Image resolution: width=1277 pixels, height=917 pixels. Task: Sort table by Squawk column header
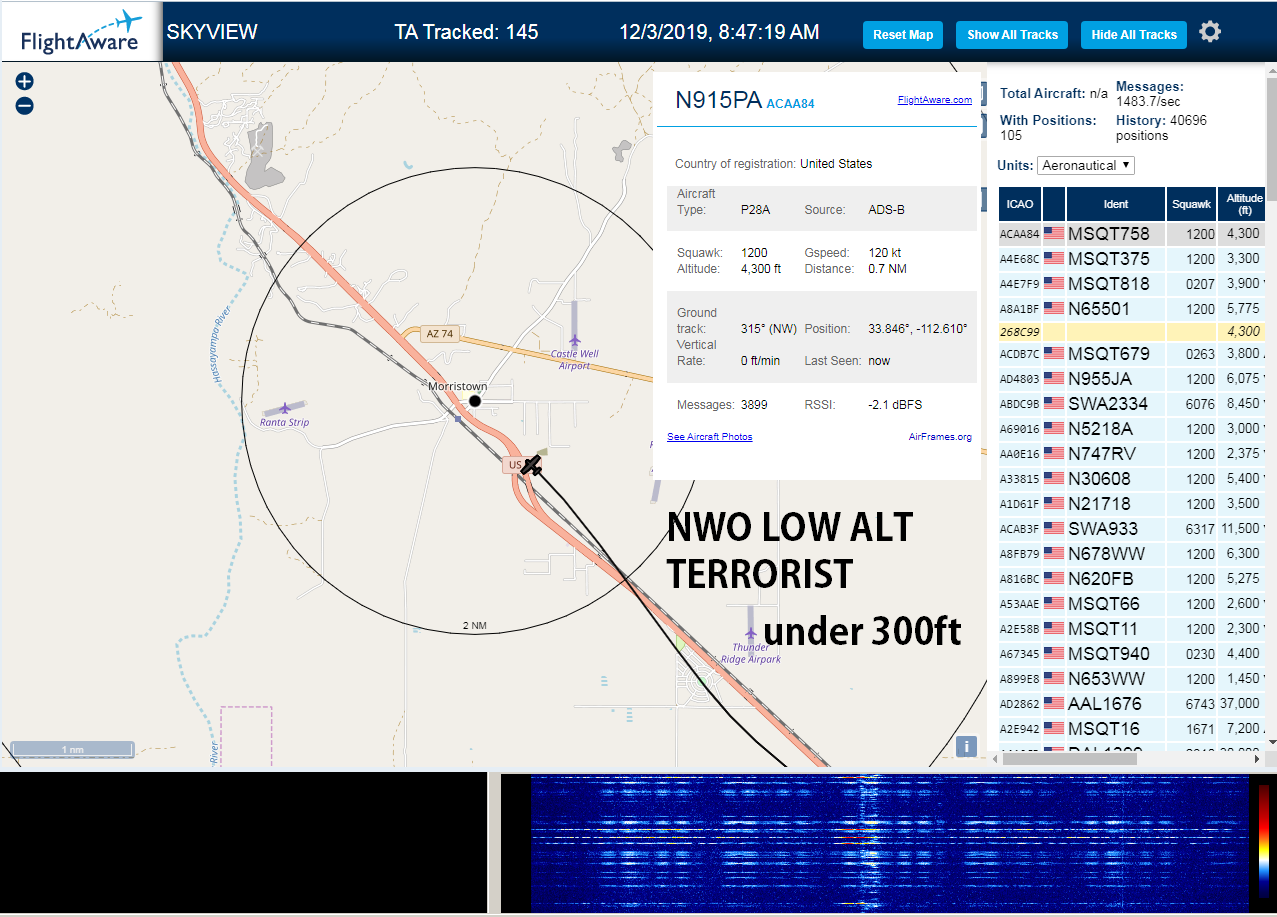(1192, 204)
